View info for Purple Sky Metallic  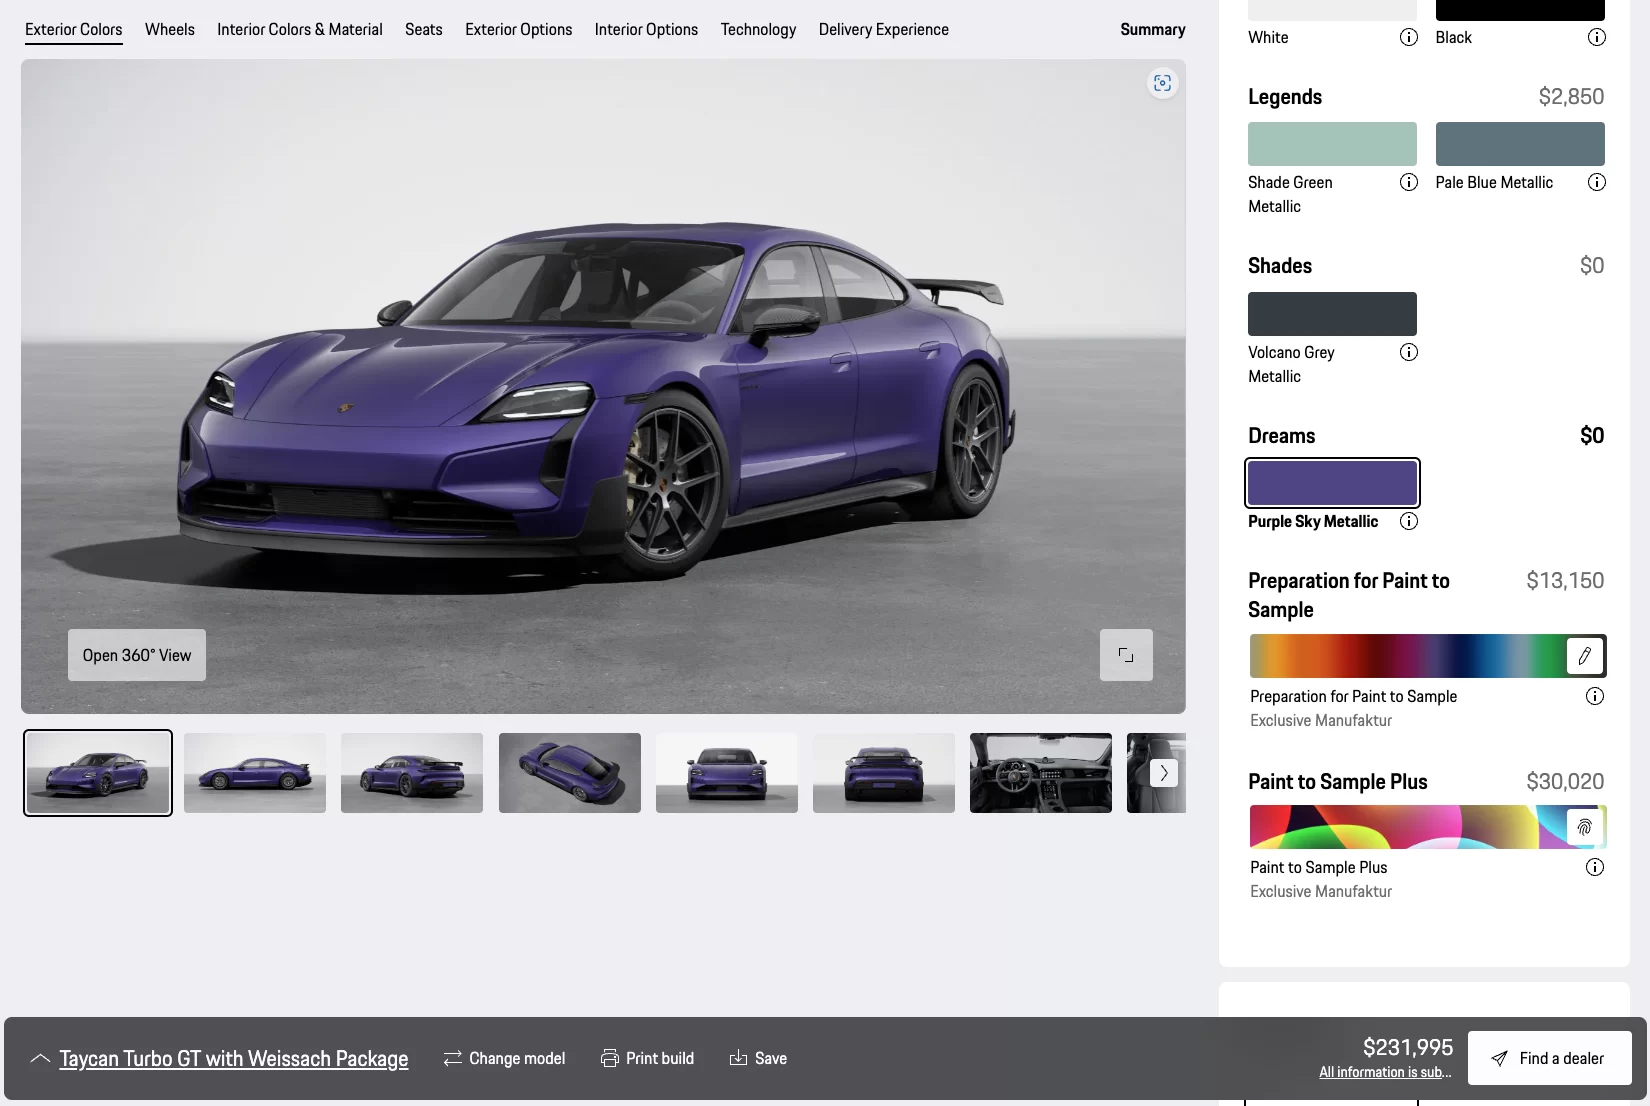1408,521
